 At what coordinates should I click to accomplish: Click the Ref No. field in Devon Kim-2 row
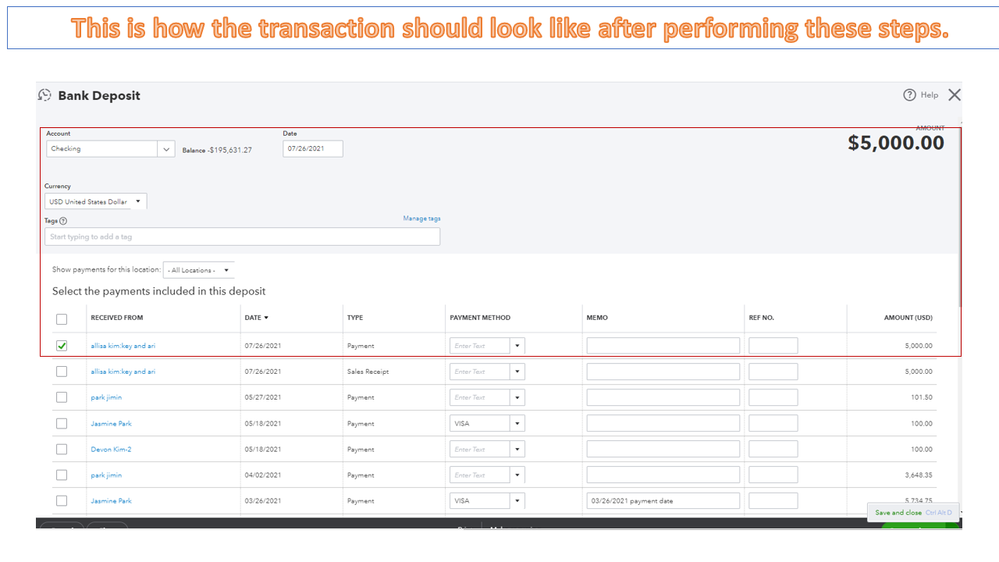(x=773, y=449)
